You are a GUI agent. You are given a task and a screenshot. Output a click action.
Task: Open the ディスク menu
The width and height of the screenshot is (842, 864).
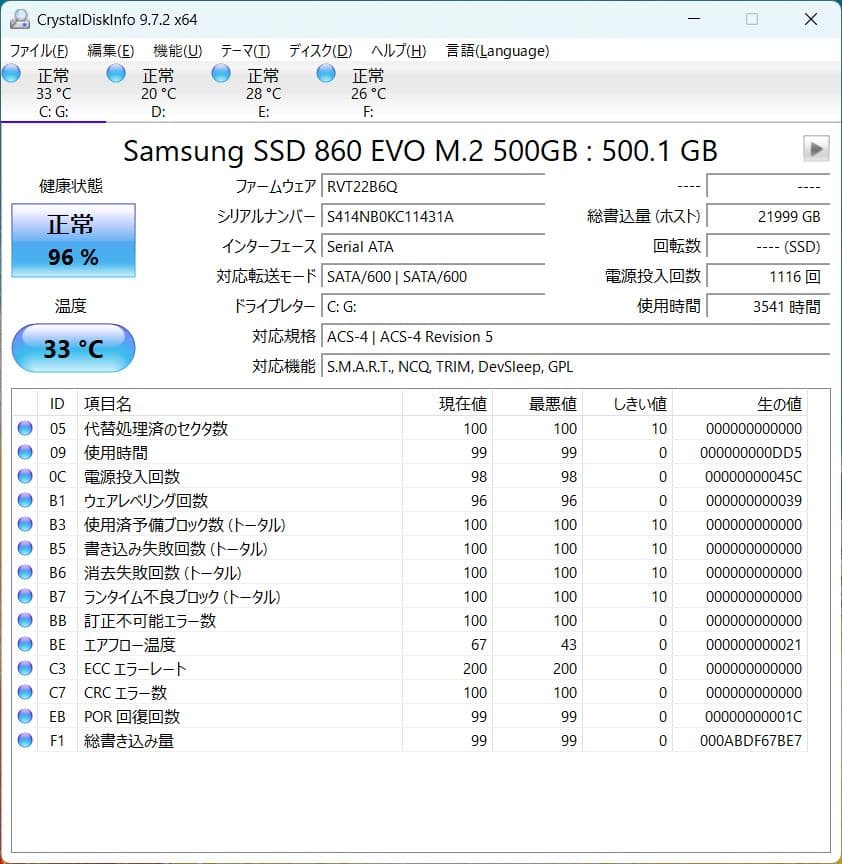point(318,51)
